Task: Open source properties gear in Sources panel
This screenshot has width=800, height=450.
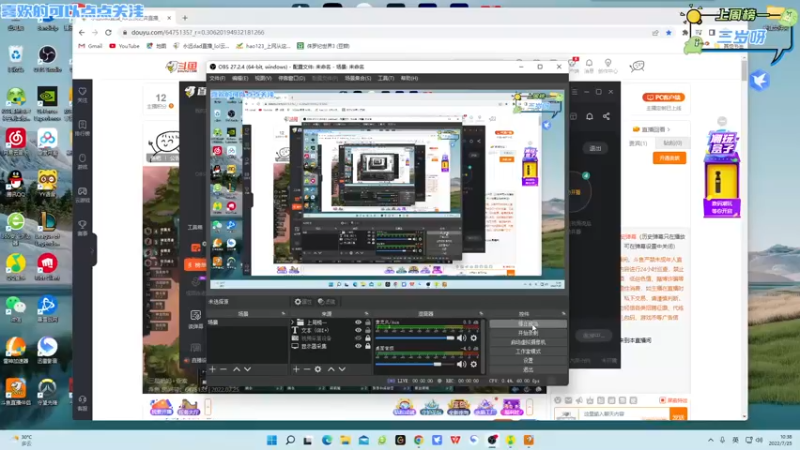Action: pos(318,369)
